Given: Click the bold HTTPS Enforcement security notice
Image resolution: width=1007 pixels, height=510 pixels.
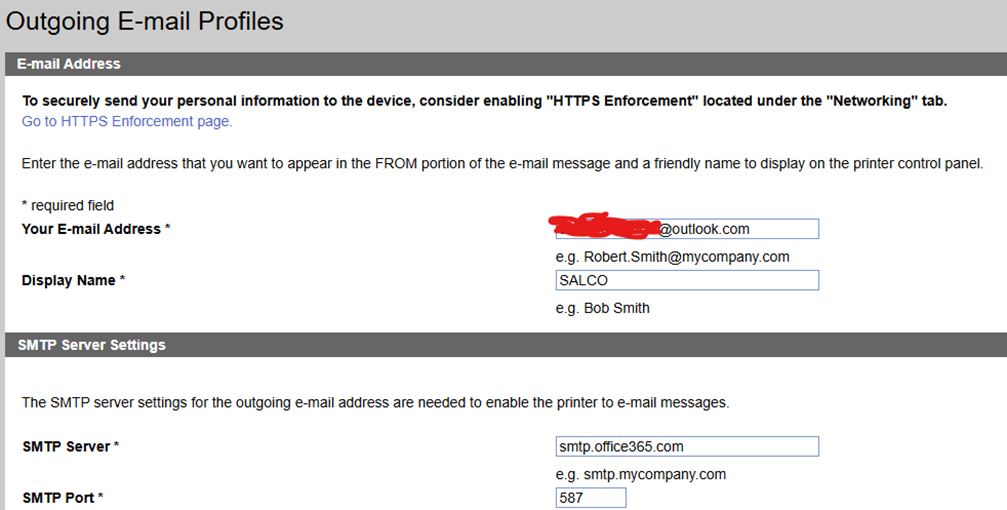Looking at the screenshot, I should (484, 101).
